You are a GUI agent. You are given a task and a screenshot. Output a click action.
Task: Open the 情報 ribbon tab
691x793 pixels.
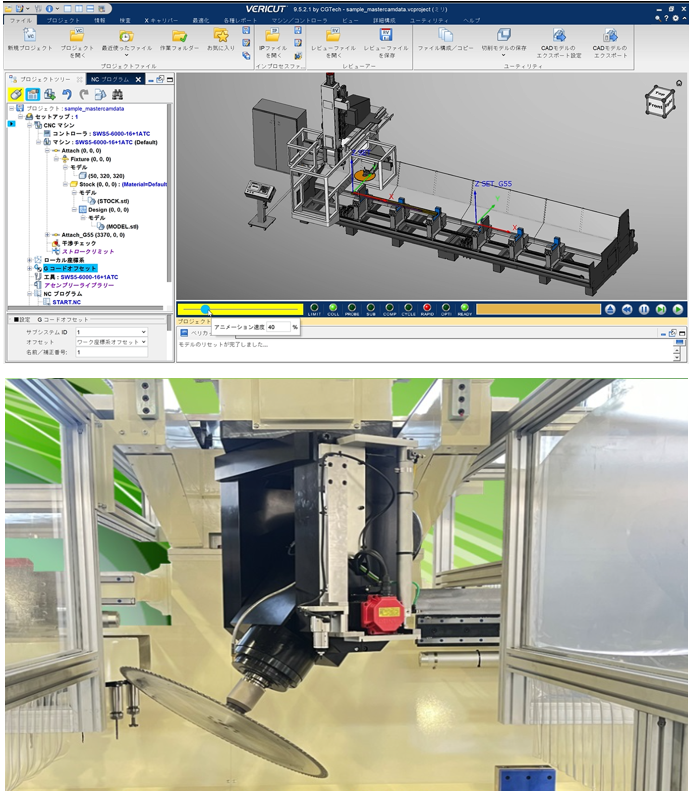click(x=100, y=20)
